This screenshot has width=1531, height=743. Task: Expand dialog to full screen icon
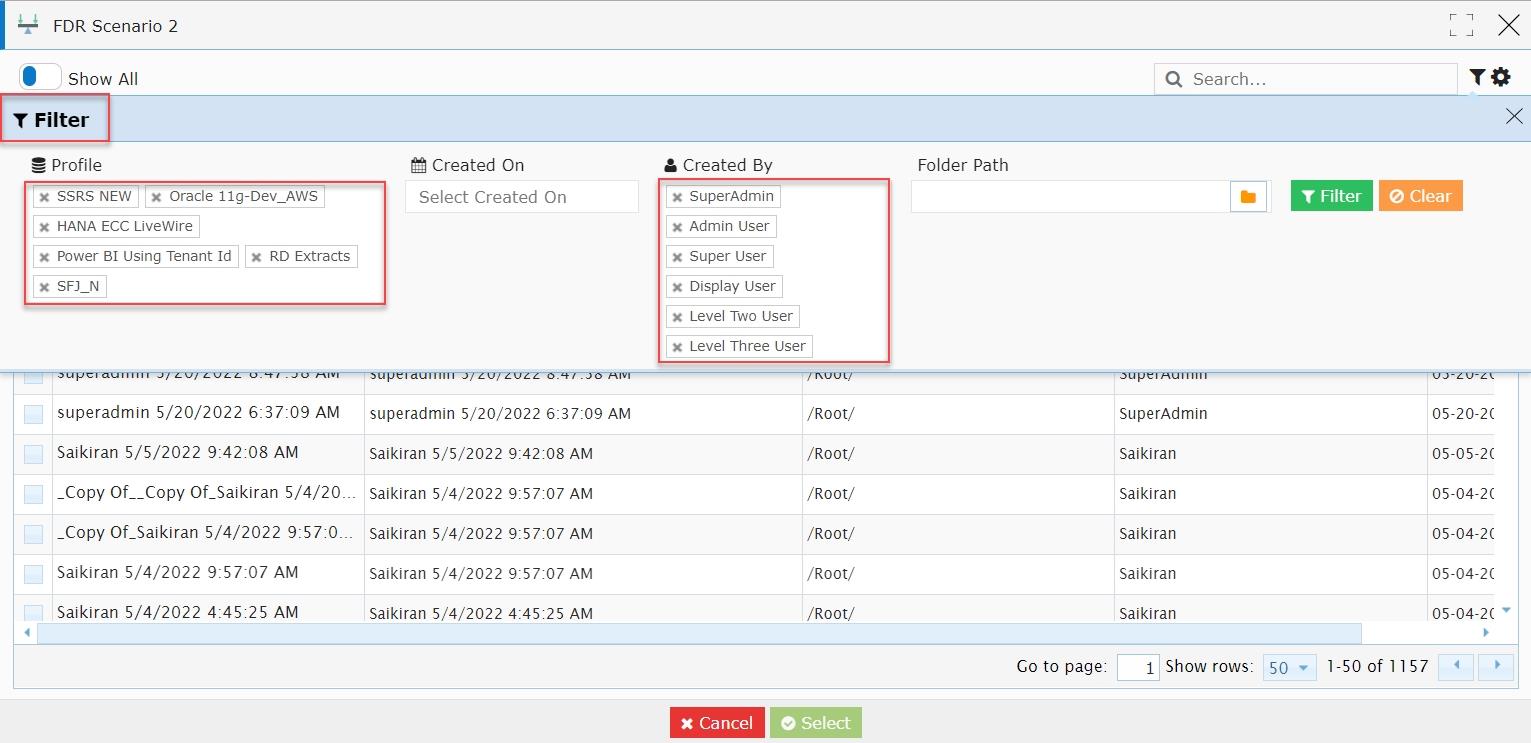1461,25
